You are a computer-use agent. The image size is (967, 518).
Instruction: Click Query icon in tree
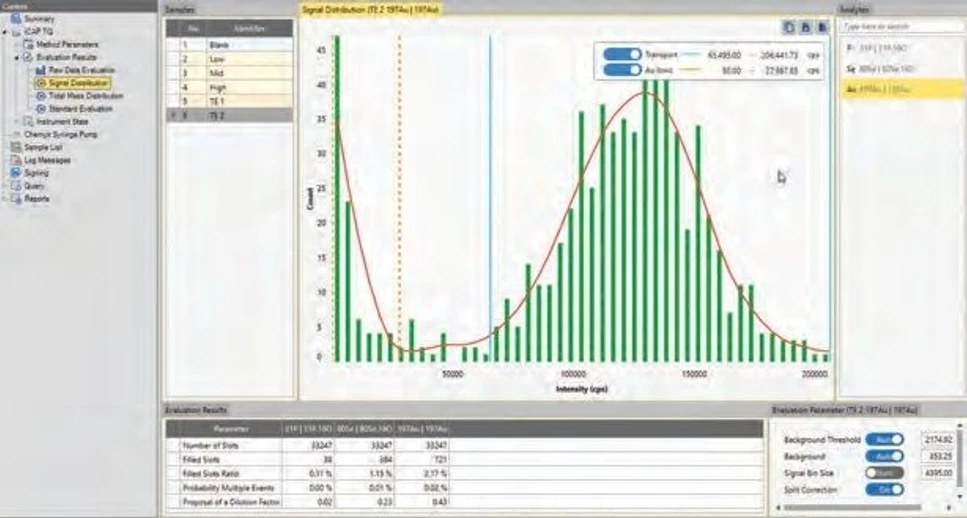(16, 186)
